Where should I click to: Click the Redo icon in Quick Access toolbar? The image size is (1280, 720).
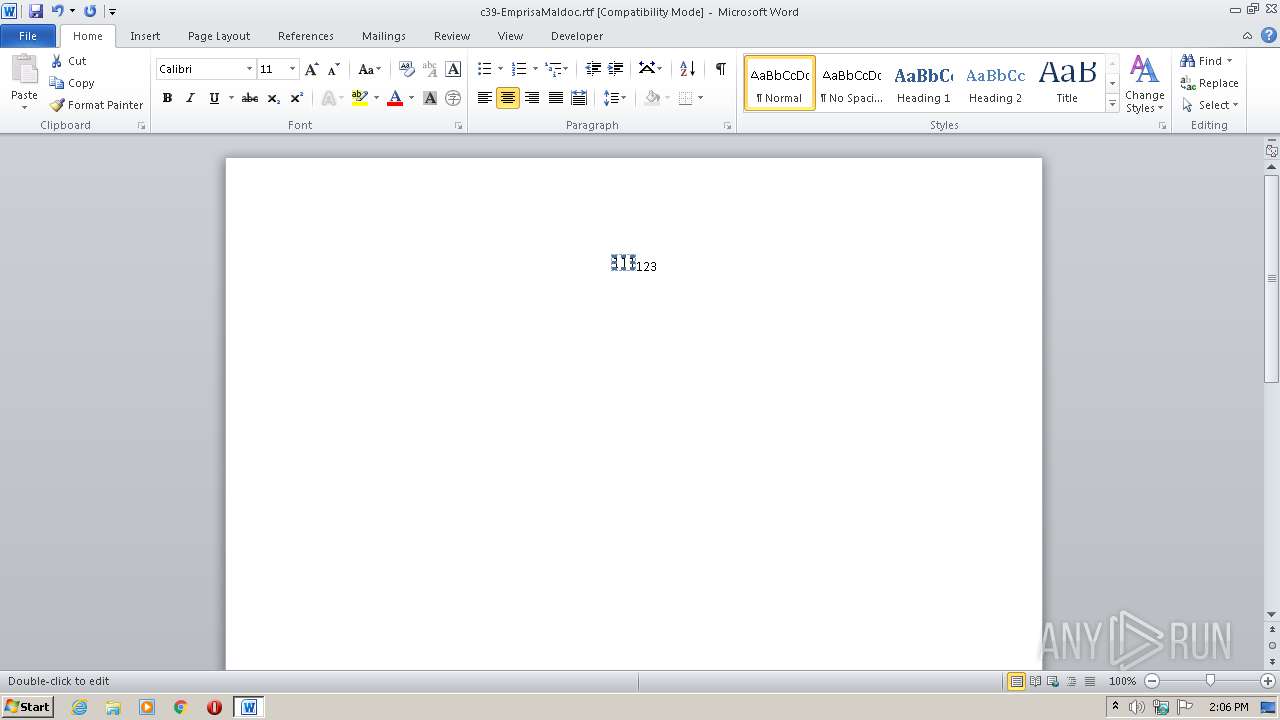point(90,11)
